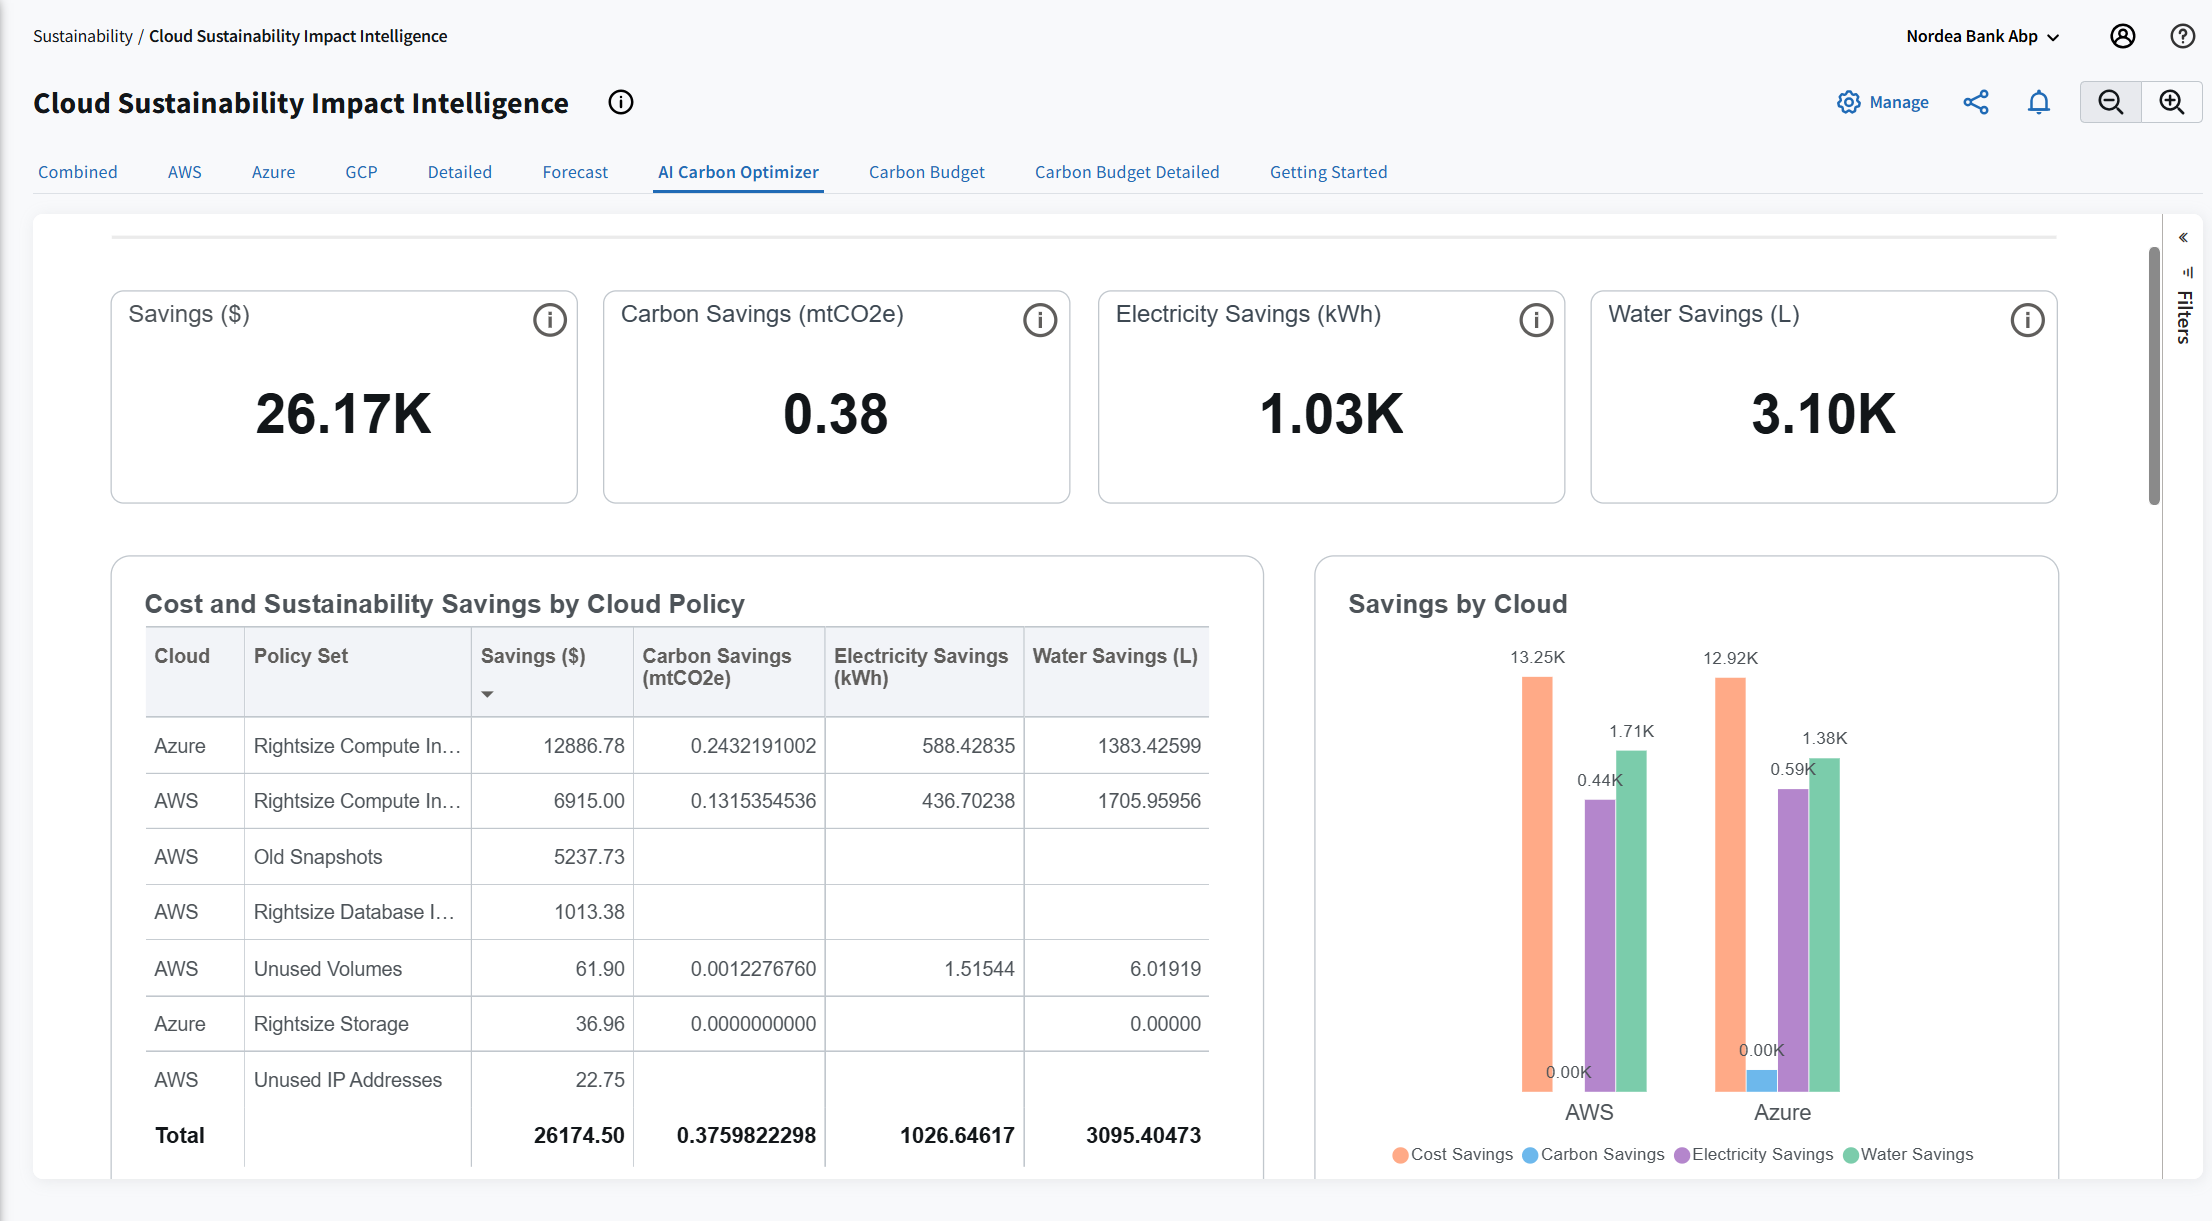2212x1221 pixels.
Task: Open the notifications bell icon
Action: click(2039, 102)
